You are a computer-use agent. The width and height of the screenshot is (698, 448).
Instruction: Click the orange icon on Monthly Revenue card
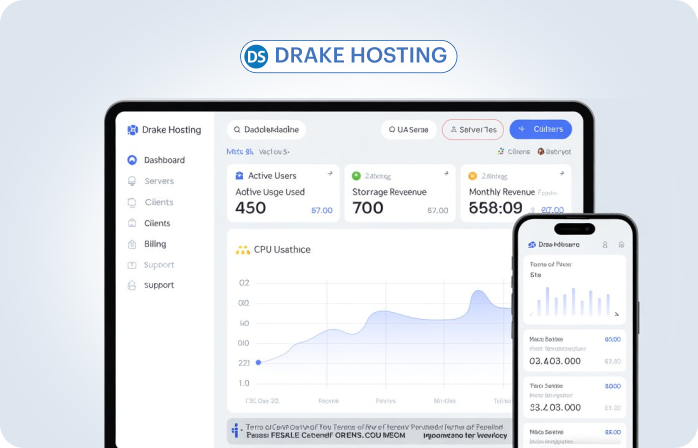pyautogui.click(x=473, y=175)
